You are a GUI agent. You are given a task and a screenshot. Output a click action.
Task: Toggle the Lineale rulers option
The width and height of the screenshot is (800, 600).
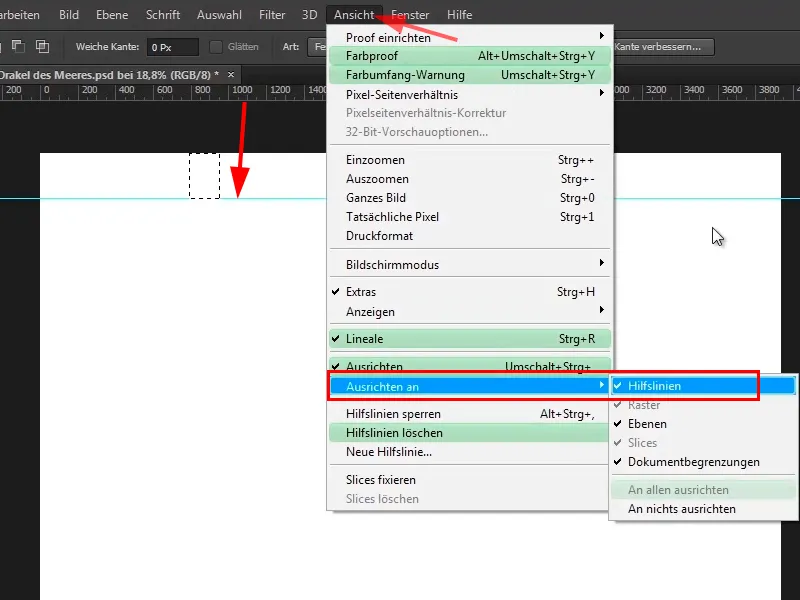(x=469, y=339)
